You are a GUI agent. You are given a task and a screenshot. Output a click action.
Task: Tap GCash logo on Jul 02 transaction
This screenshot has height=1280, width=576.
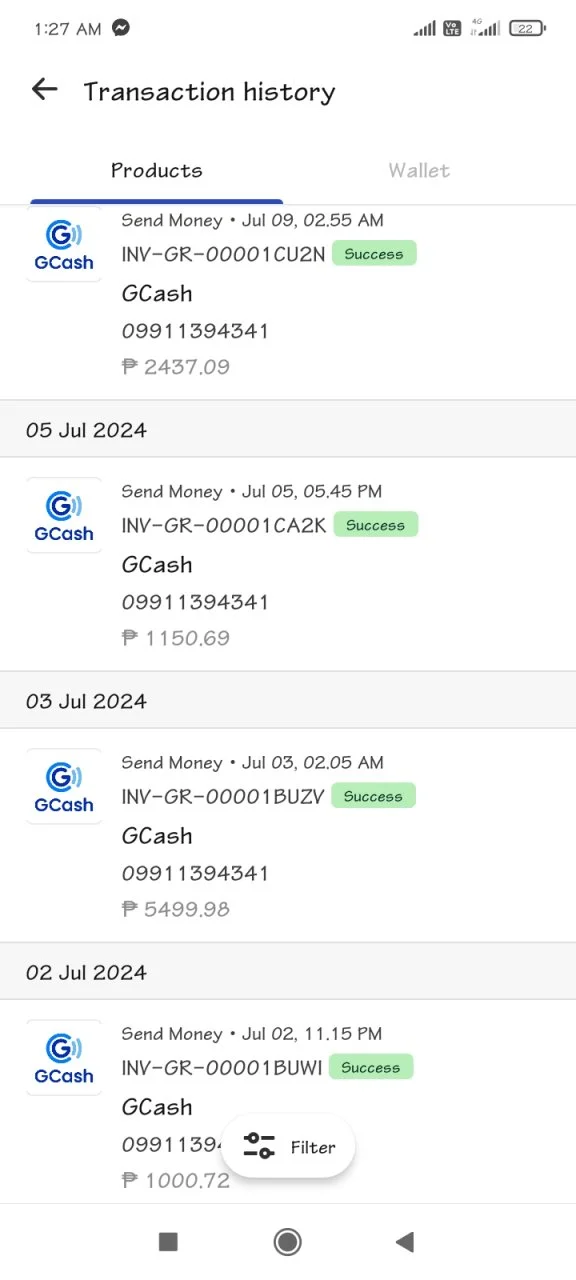coord(64,1057)
